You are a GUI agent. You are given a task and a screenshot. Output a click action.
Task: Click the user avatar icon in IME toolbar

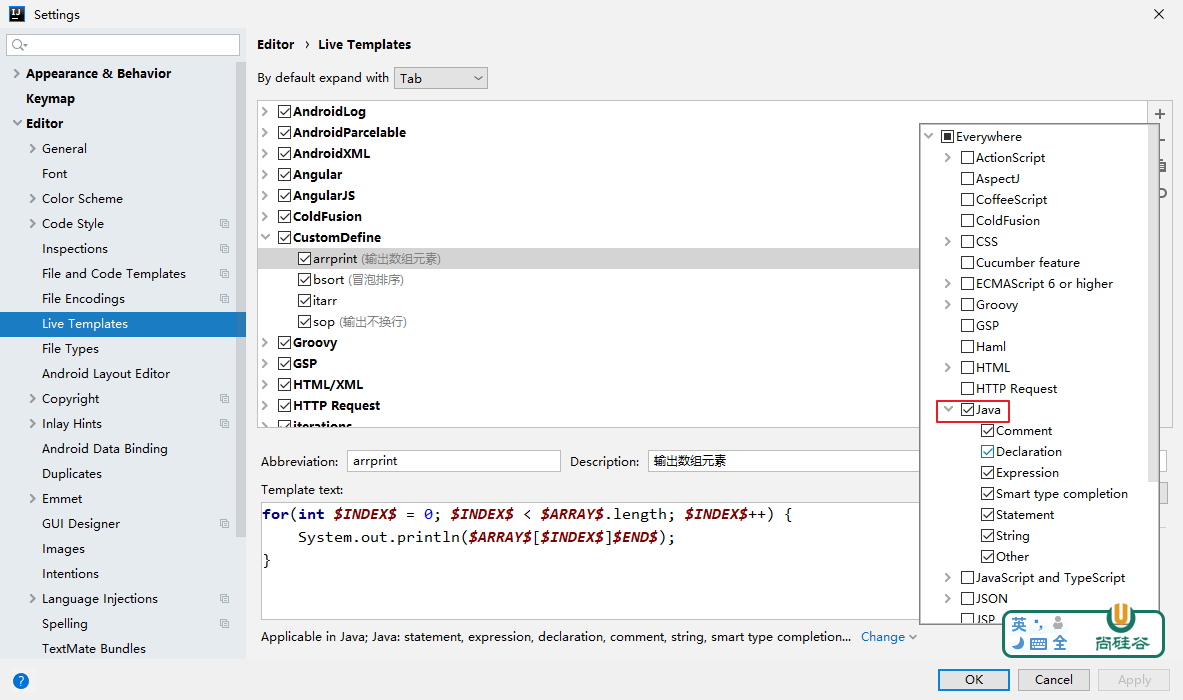point(1058,624)
